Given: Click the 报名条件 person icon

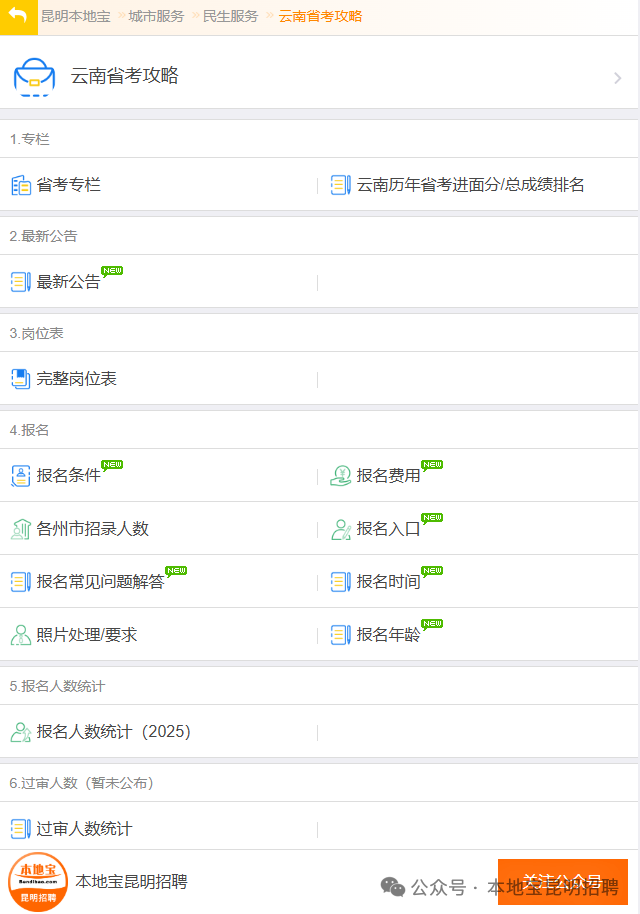Looking at the screenshot, I should point(20,475).
